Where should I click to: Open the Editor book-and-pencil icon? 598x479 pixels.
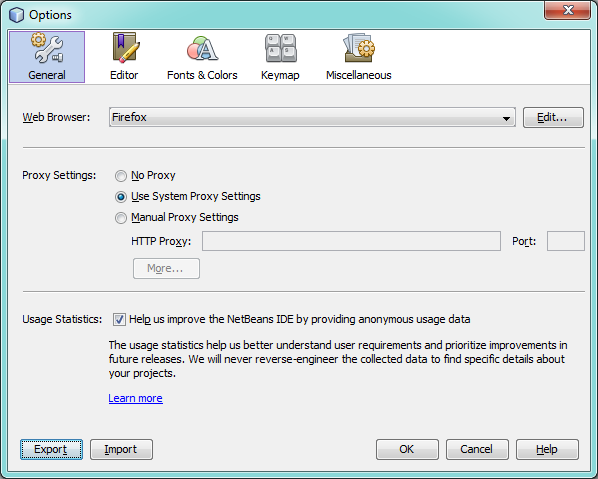pyautogui.click(x=125, y=48)
